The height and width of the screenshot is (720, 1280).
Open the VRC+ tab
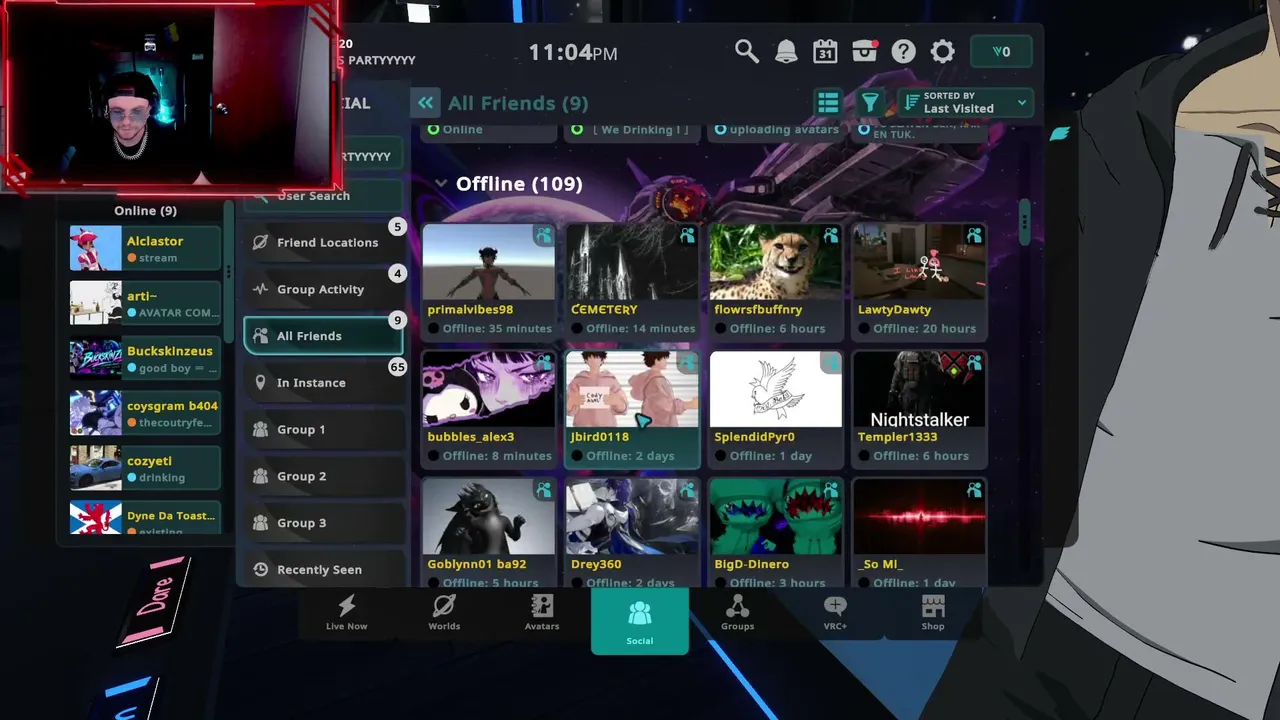835,612
